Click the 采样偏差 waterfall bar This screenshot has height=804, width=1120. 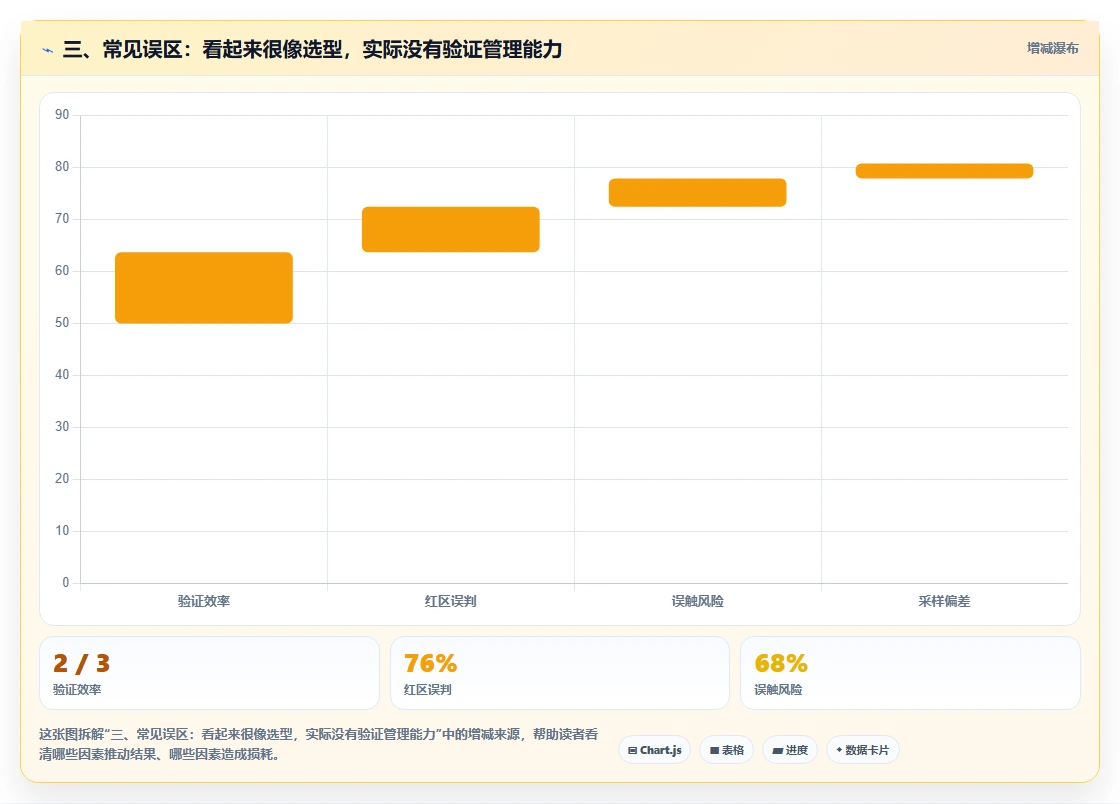(944, 171)
